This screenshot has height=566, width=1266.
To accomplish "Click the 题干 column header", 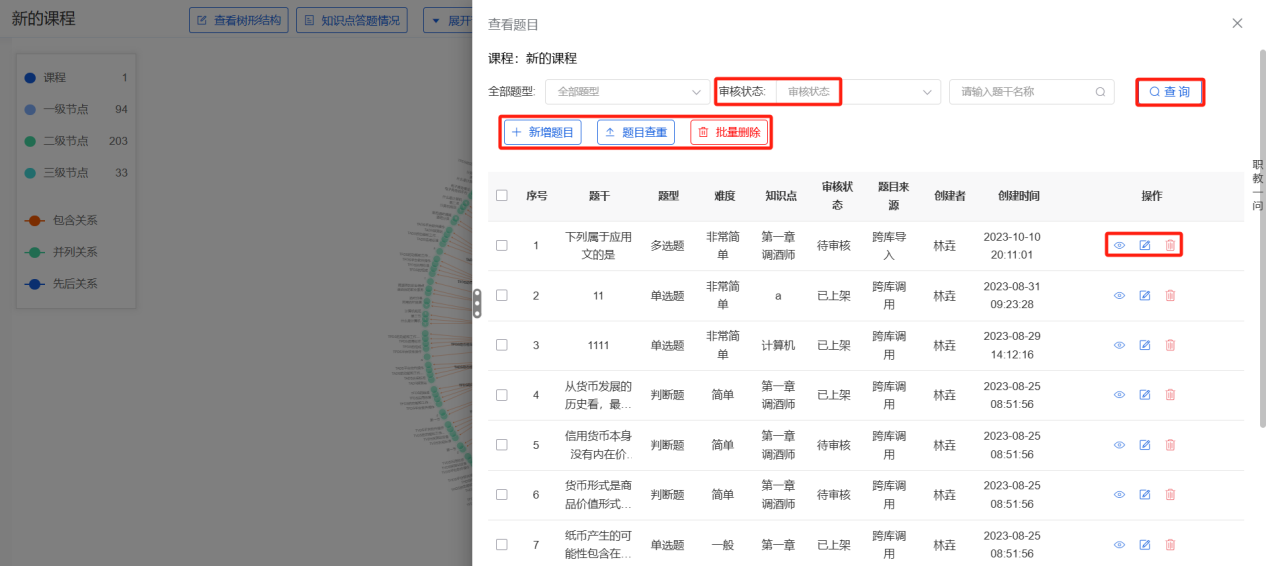I will [599, 196].
